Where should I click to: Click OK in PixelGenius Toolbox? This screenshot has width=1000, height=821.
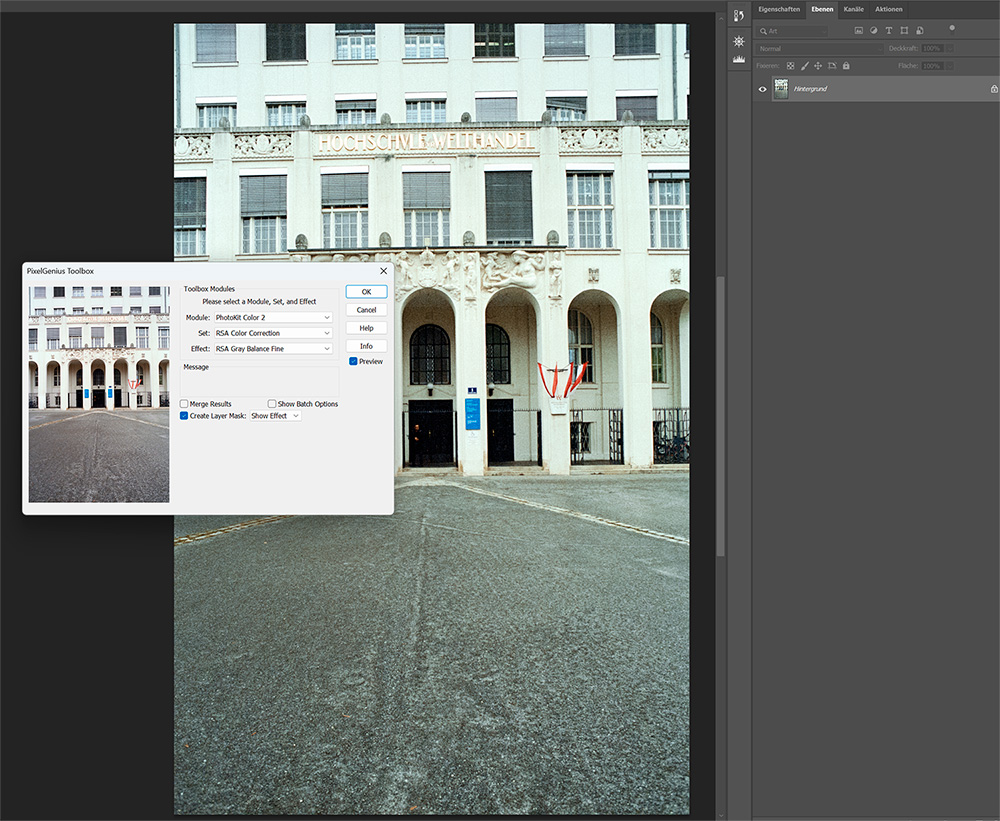coord(366,292)
